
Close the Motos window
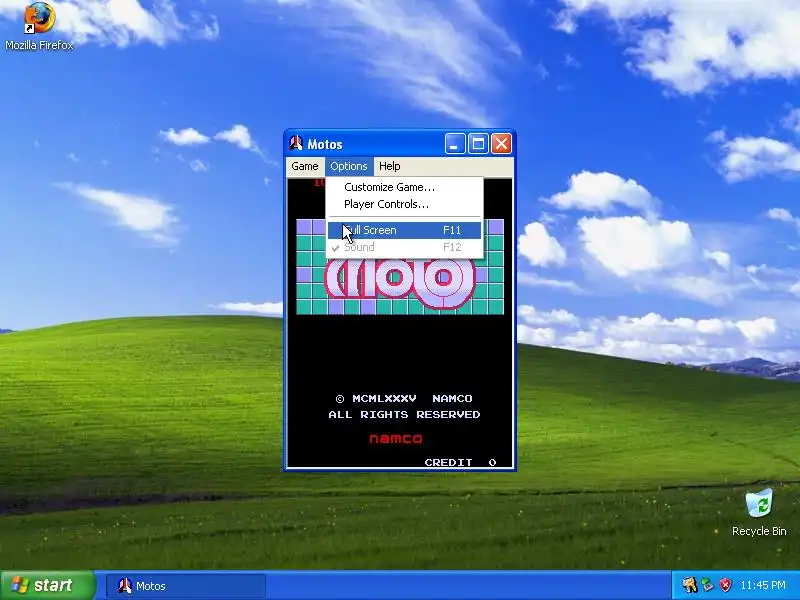pos(501,144)
